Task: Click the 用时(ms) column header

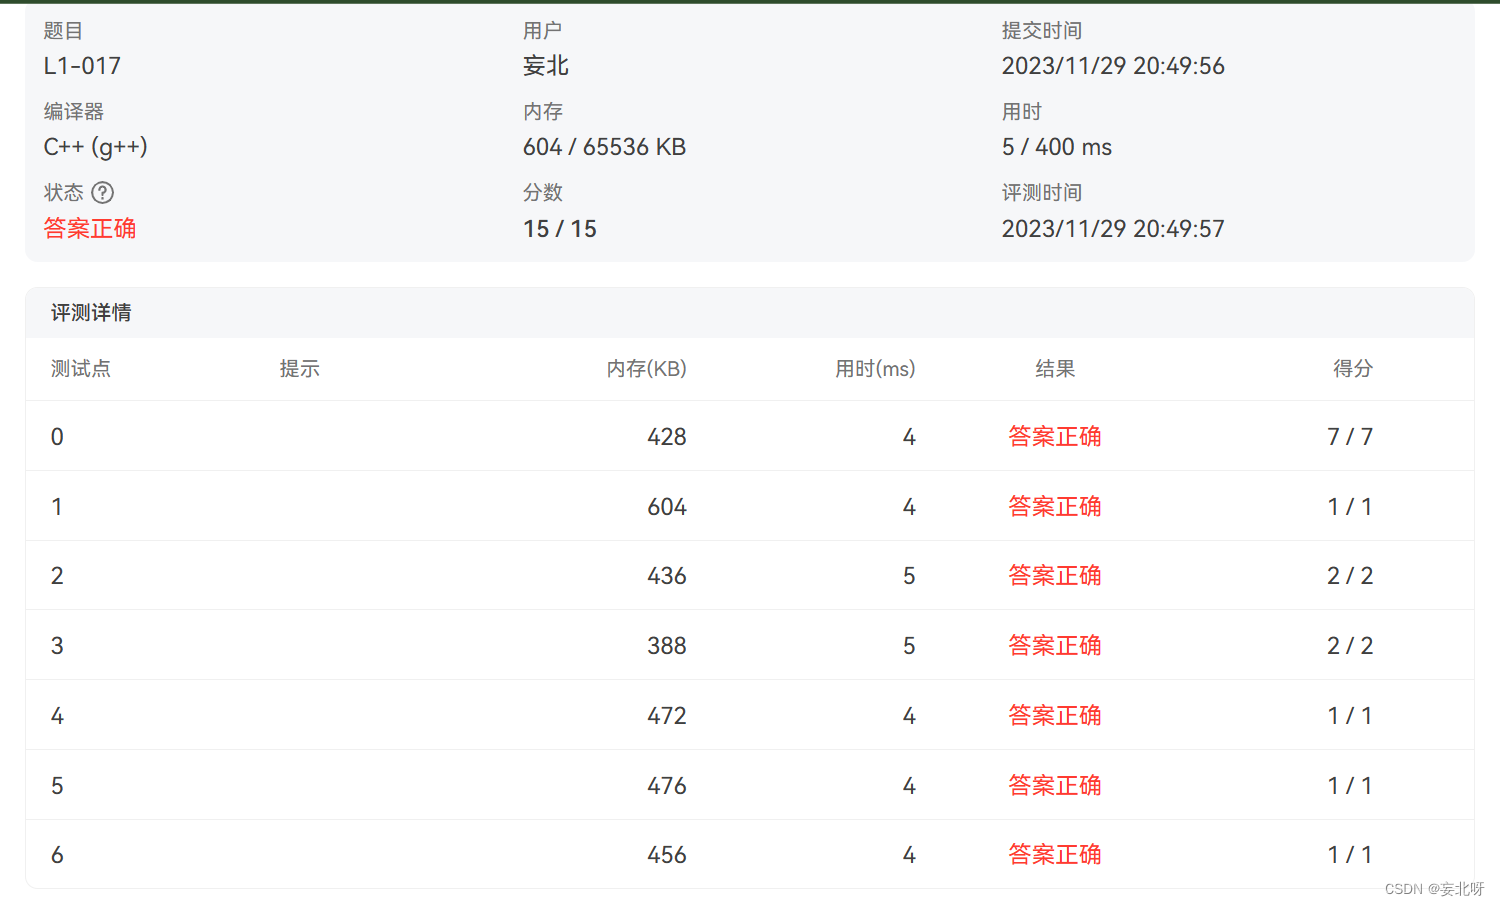Action: 875,369
